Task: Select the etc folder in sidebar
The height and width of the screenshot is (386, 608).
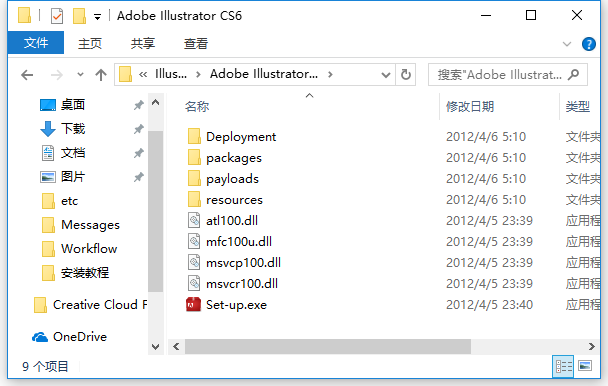Action: click(x=60, y=201)
